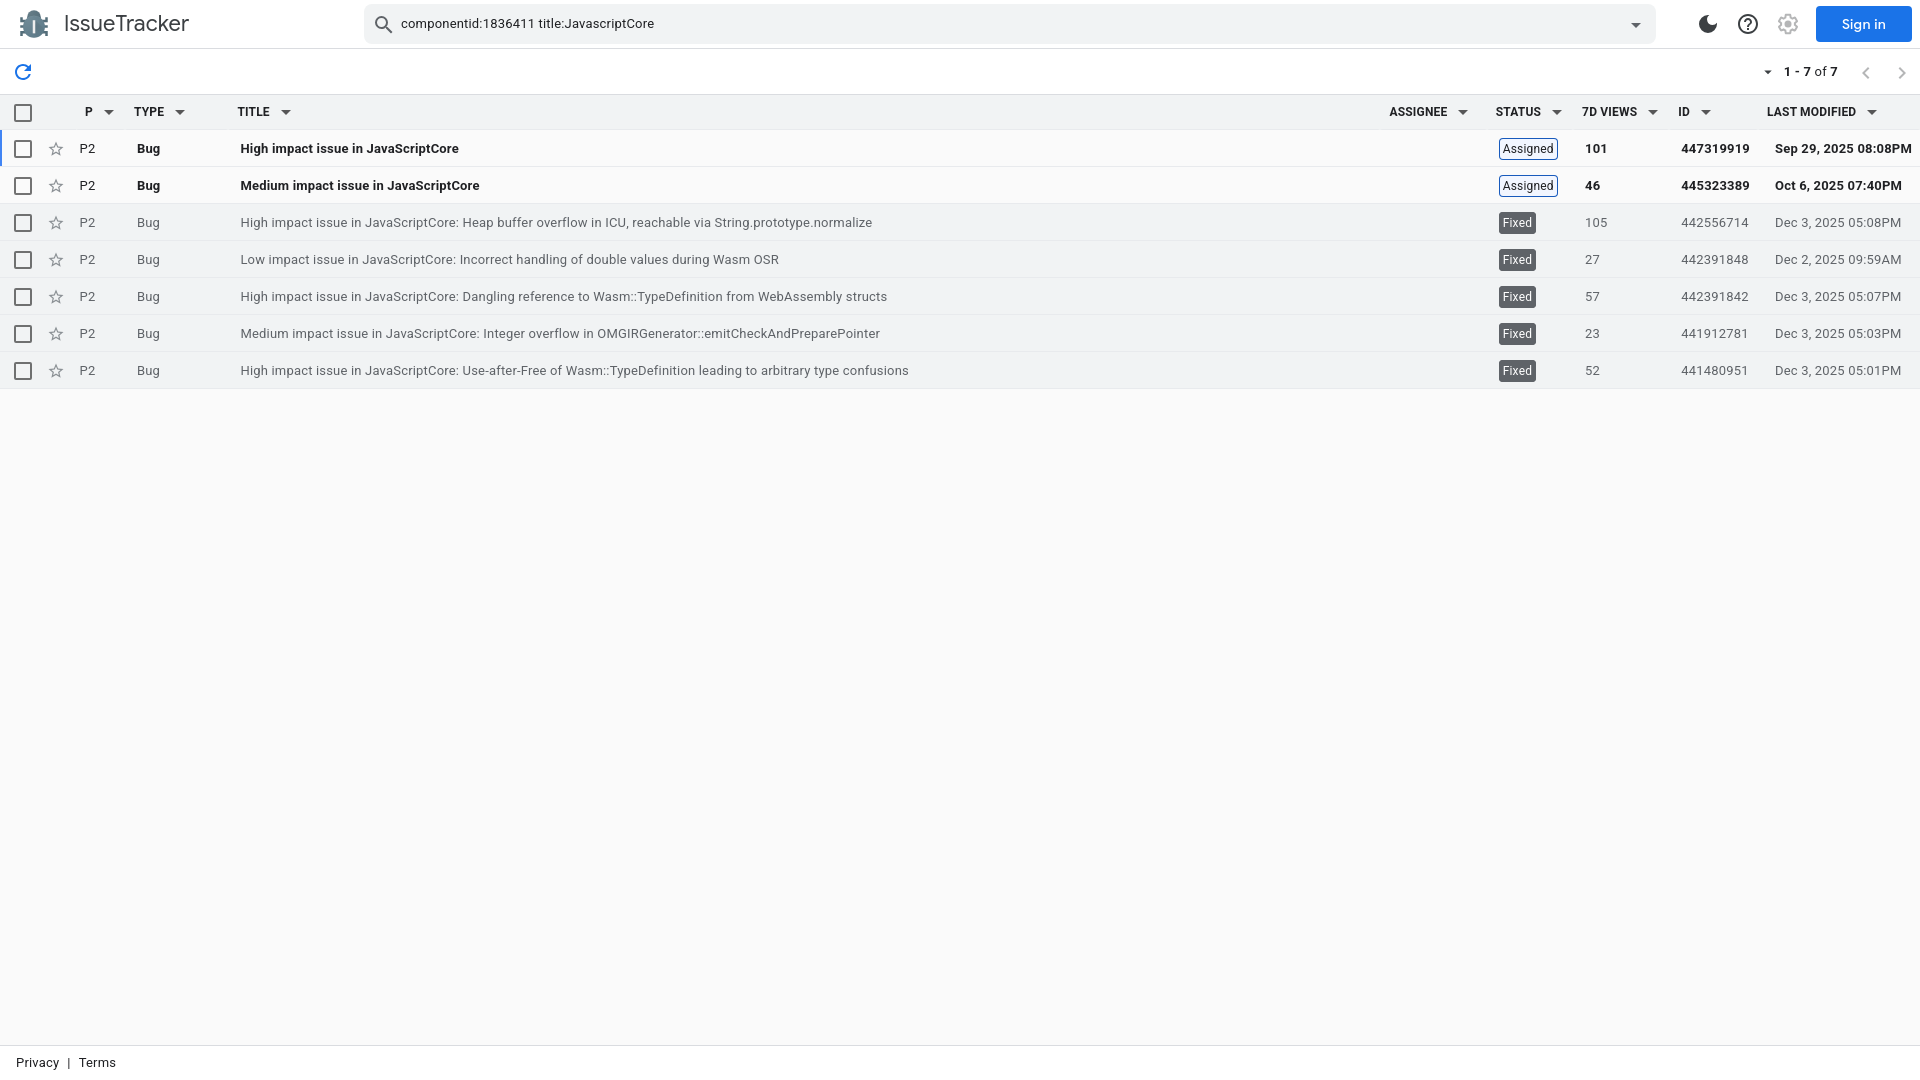Click the search magnifier icon
The width and height of the screenshot is (1920, 1080).
pyautogui.click(x=384, y=24)
